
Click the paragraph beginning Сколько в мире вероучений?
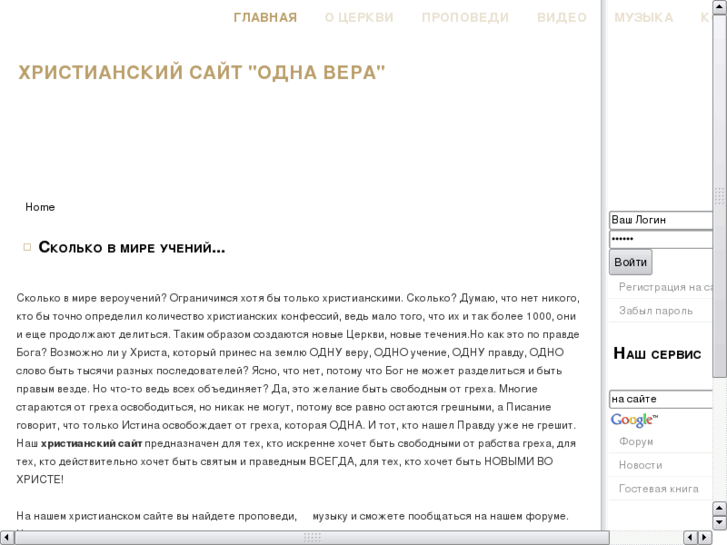tap(298, 389)
